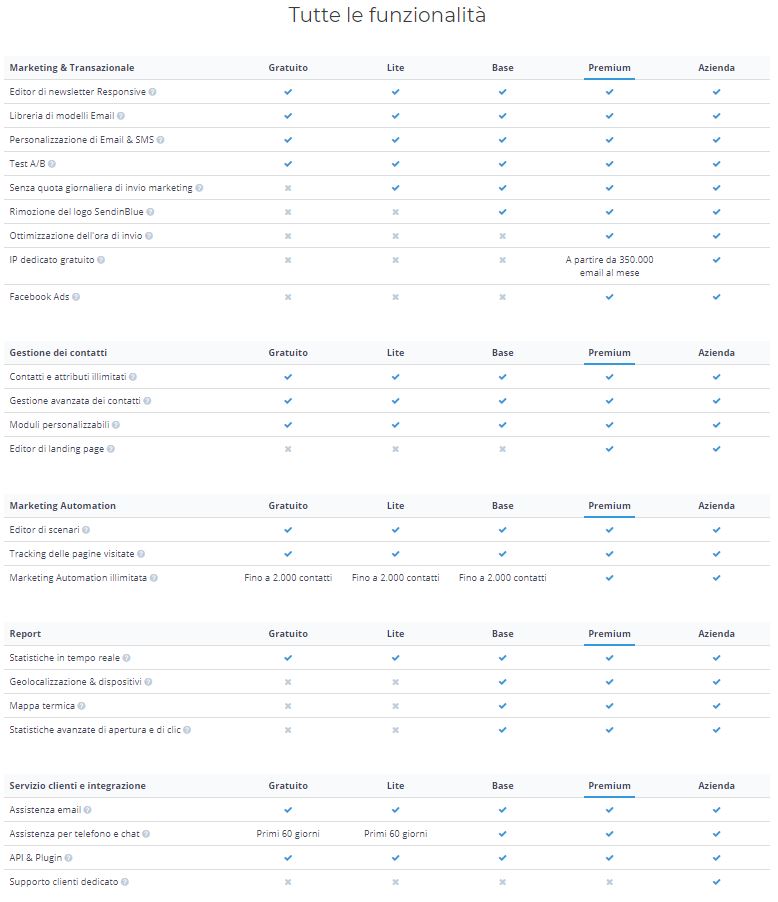Show help for Editor di landing page
This screenshot has height=902, width=778.
tap(111, 449)
